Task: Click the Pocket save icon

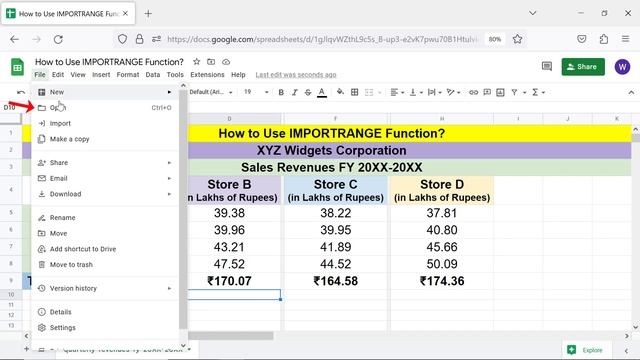Action: pos(582,39)
